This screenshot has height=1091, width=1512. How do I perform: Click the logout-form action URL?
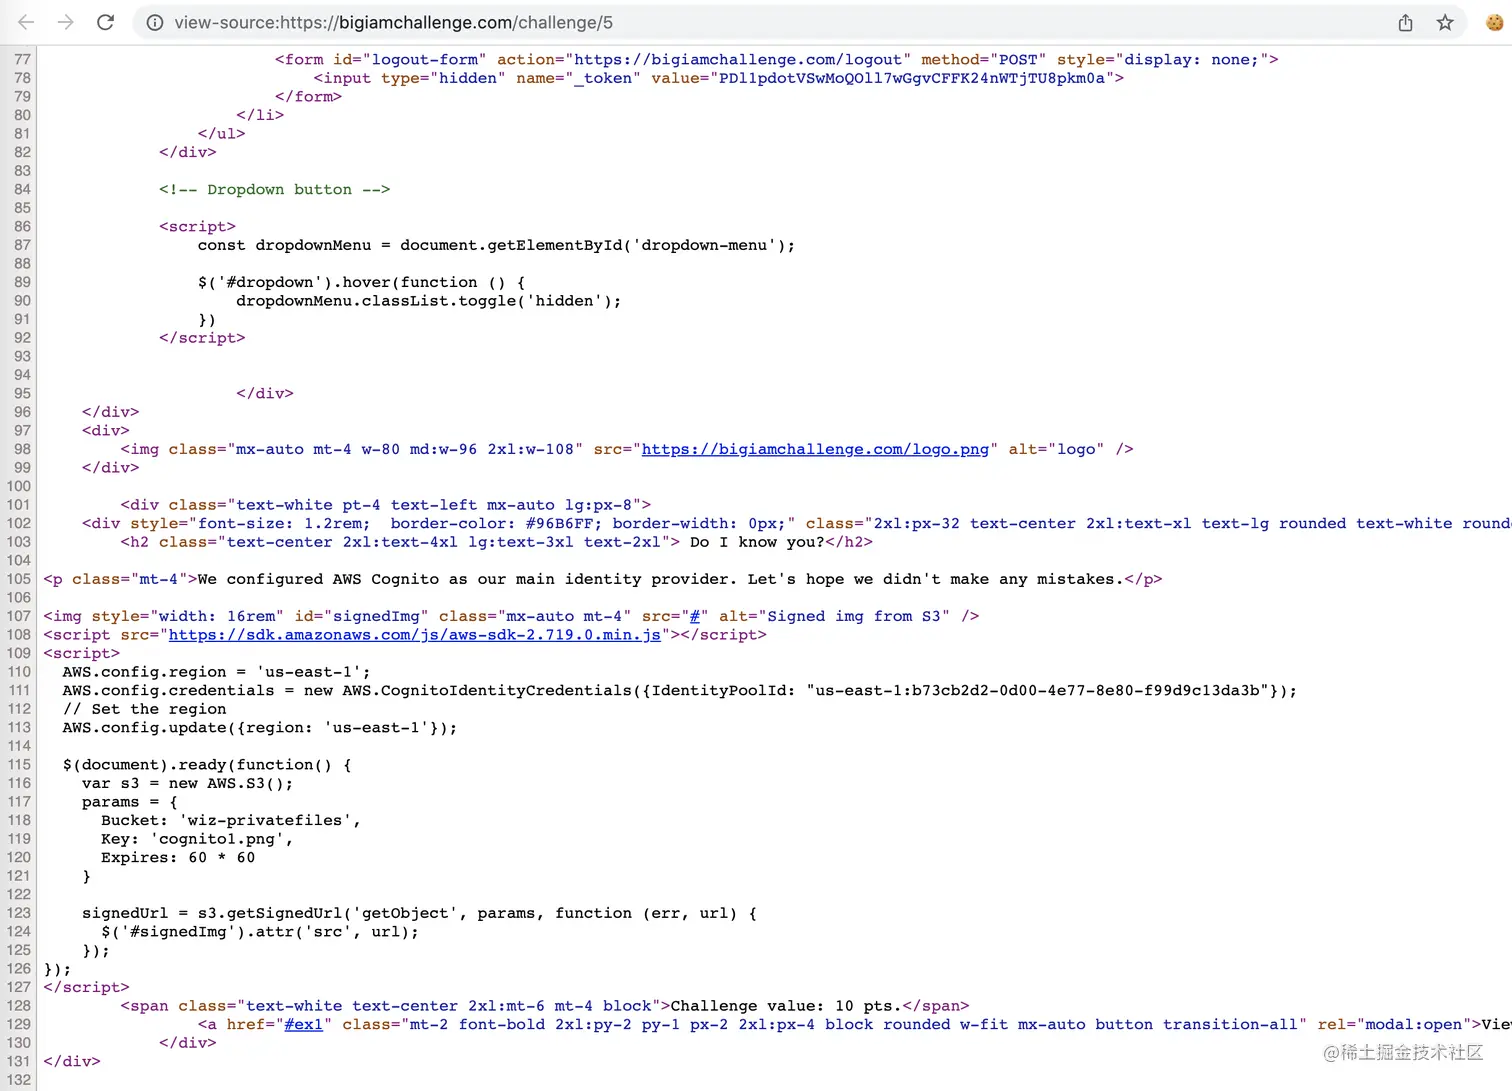pyautogui.click(x=738, y=60)
